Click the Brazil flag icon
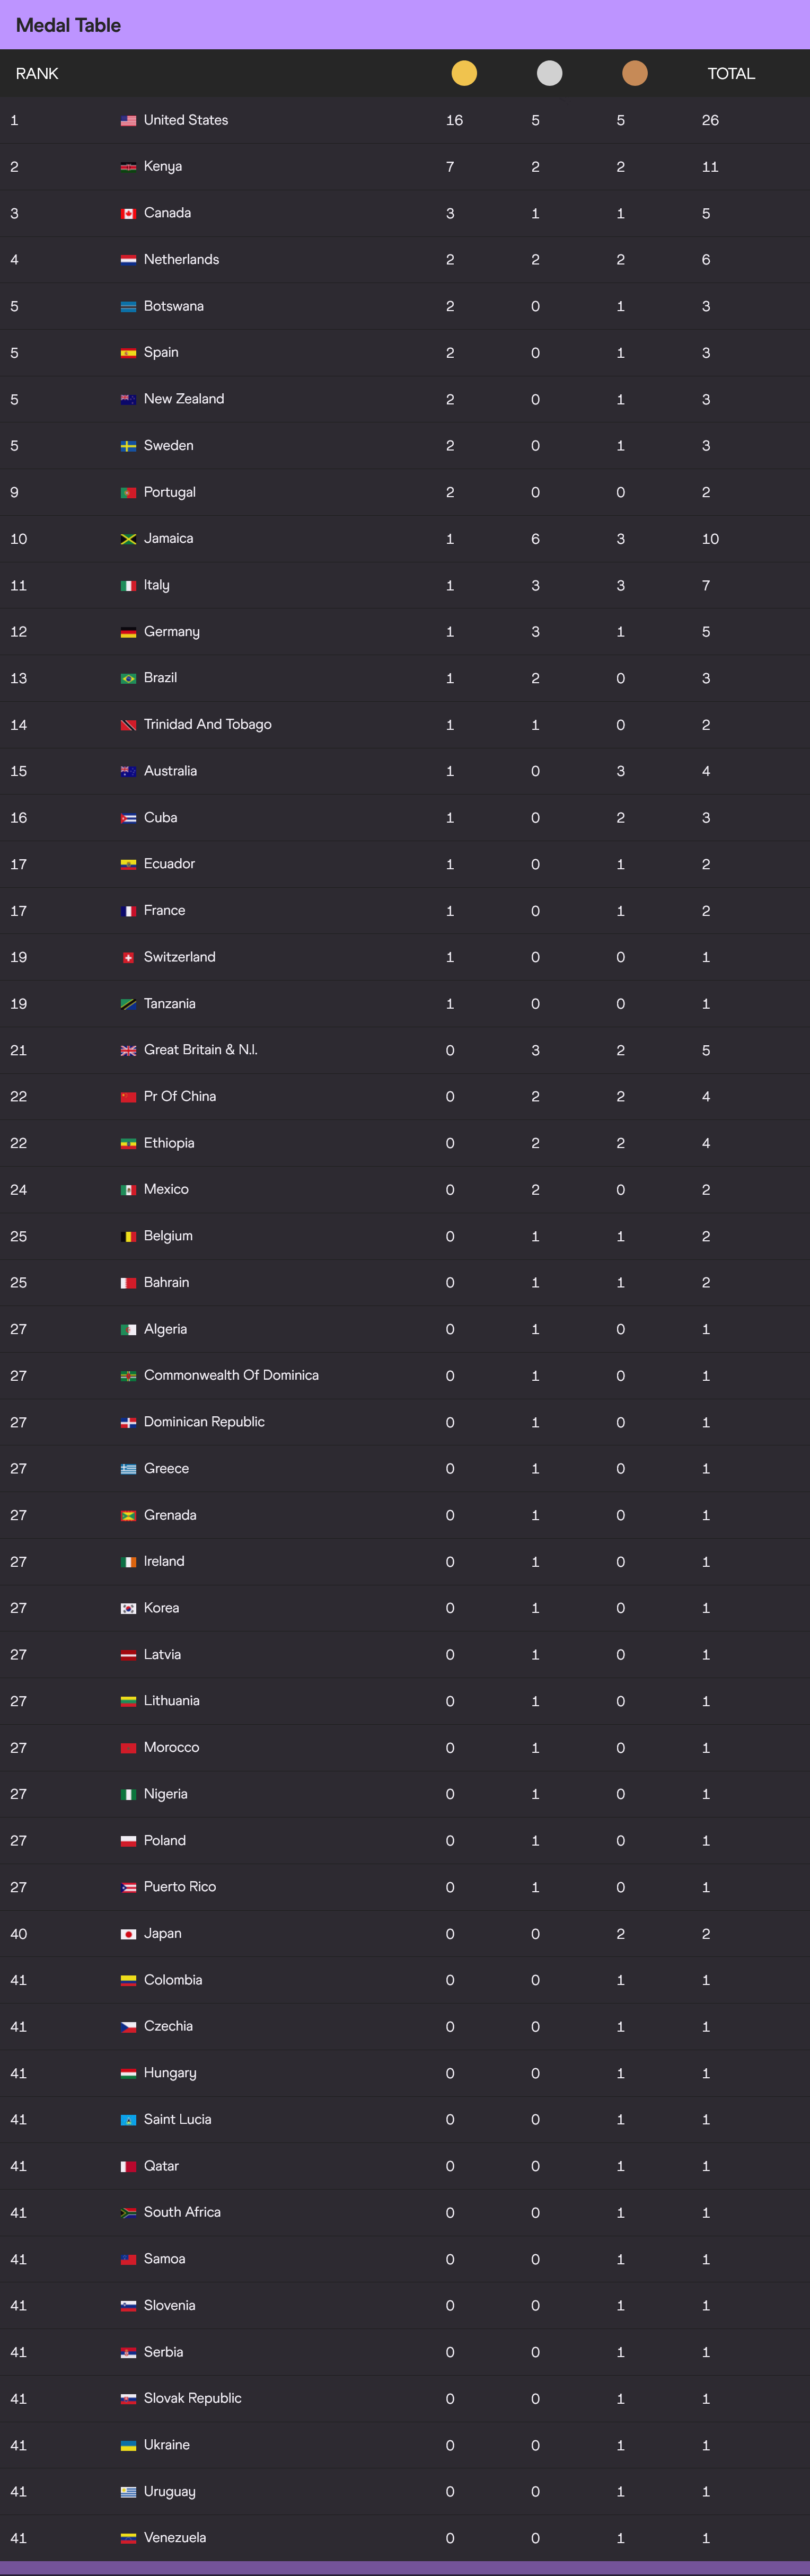 pos(128,678)
